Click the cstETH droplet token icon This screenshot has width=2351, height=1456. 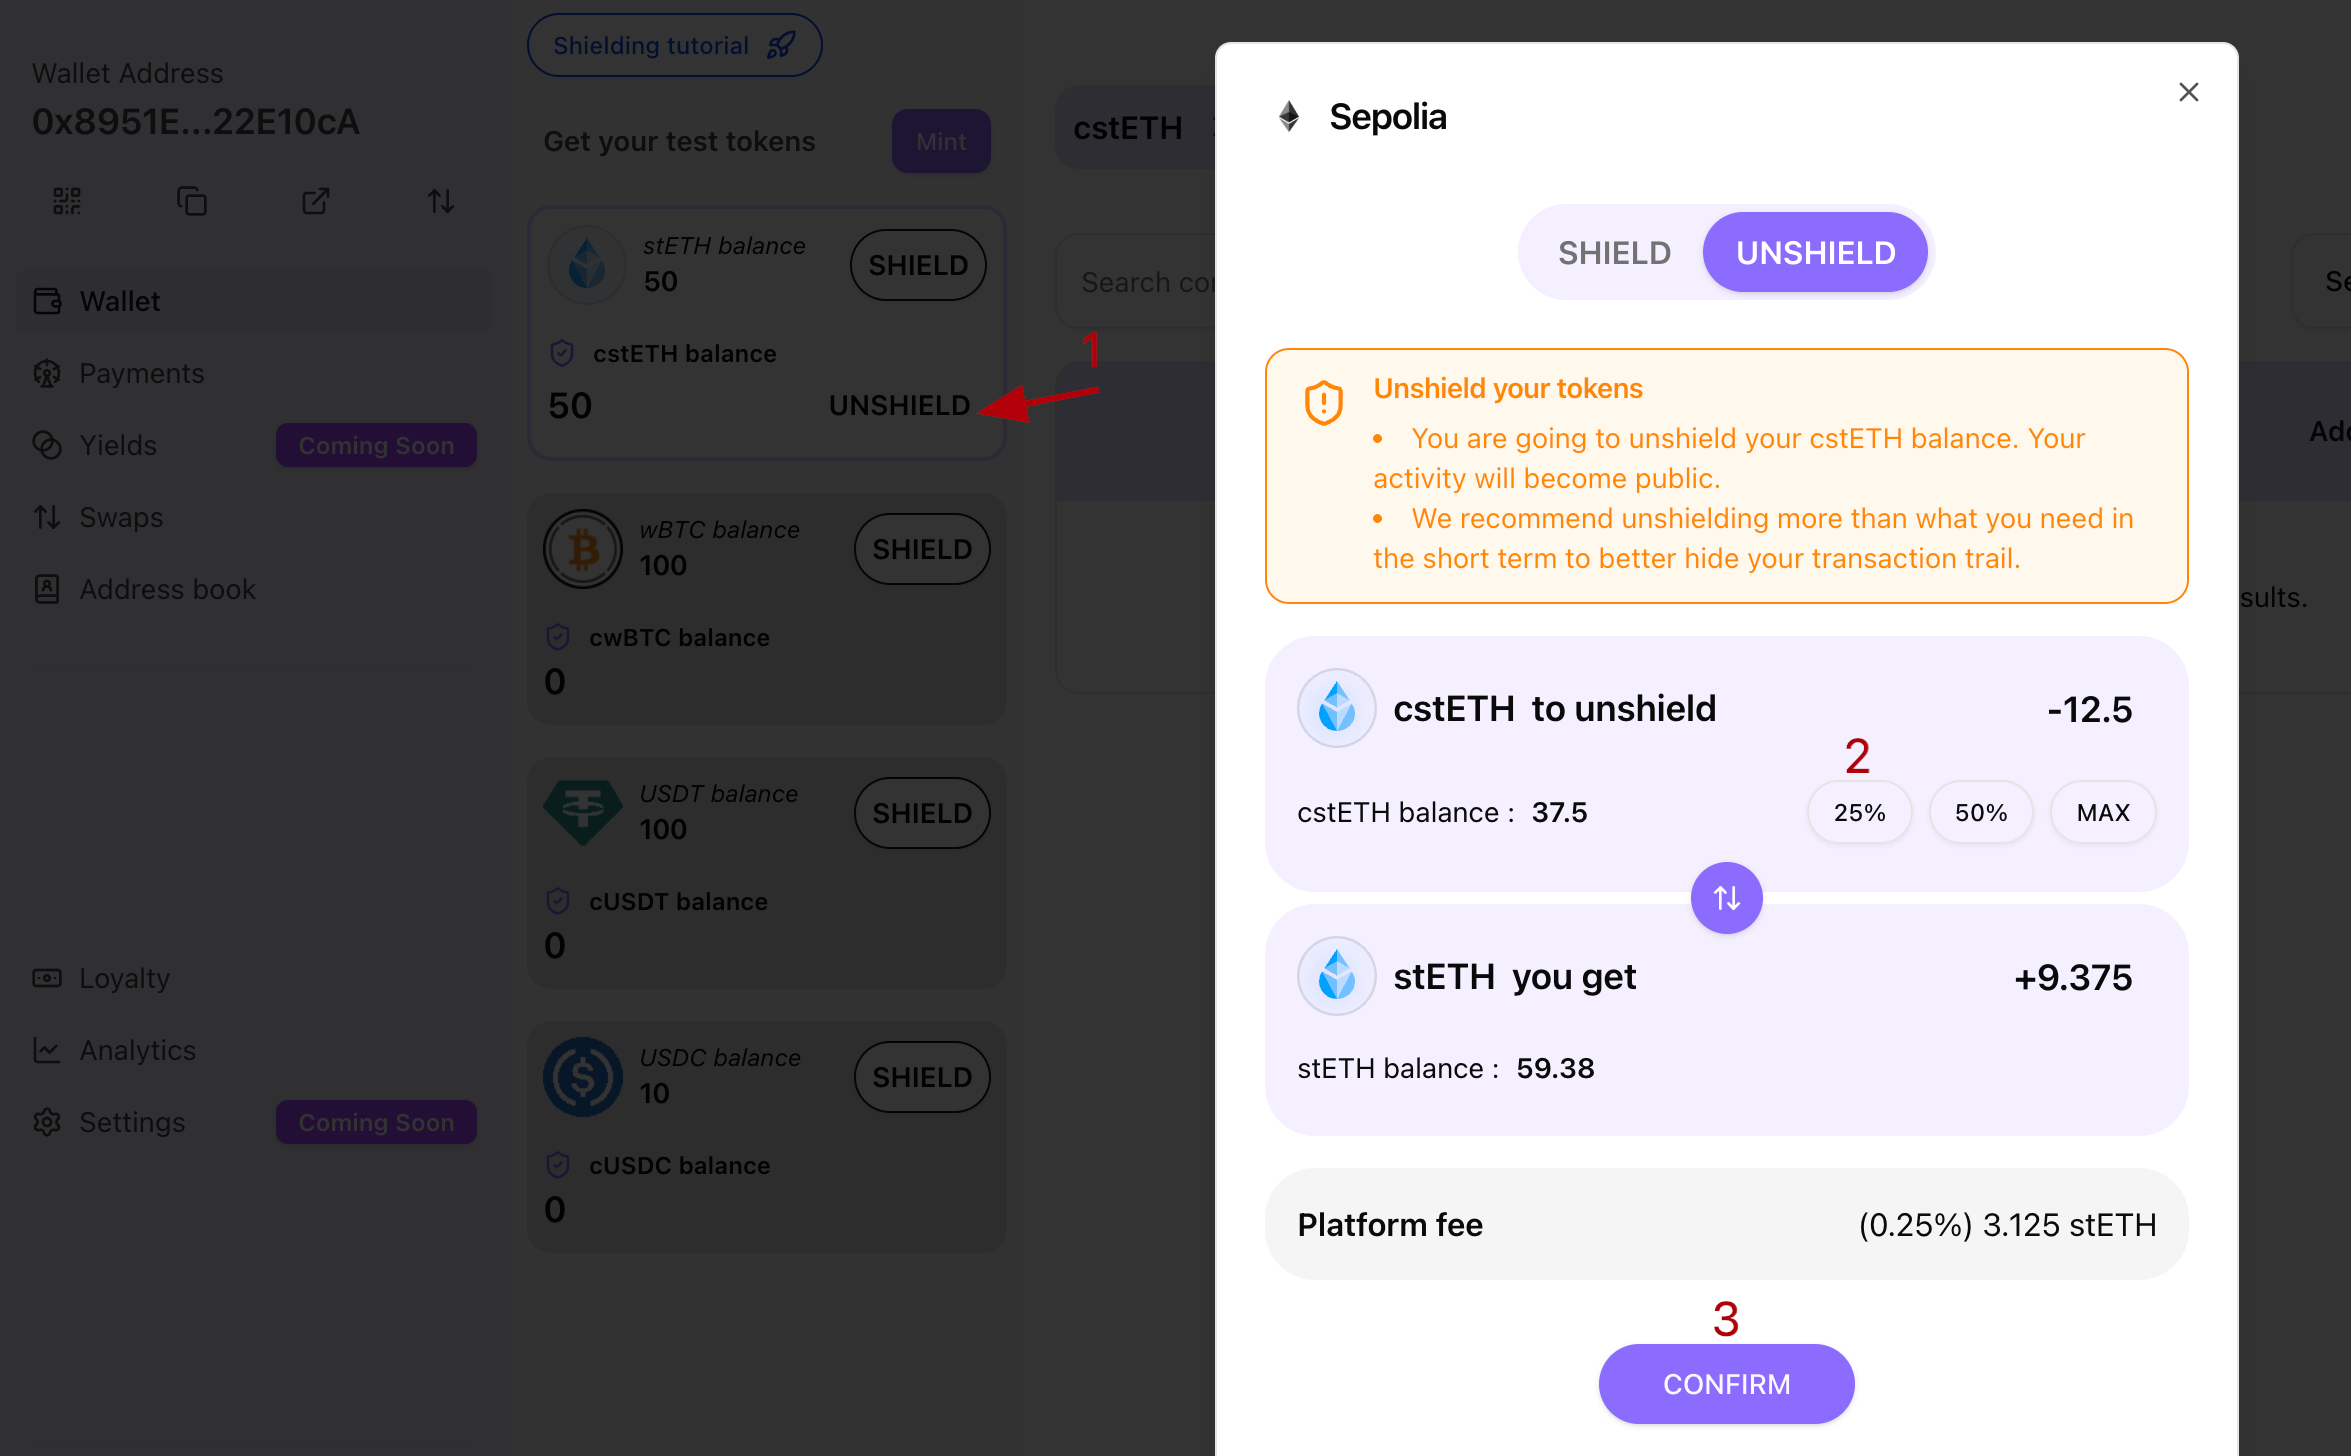coord(1336,708)
